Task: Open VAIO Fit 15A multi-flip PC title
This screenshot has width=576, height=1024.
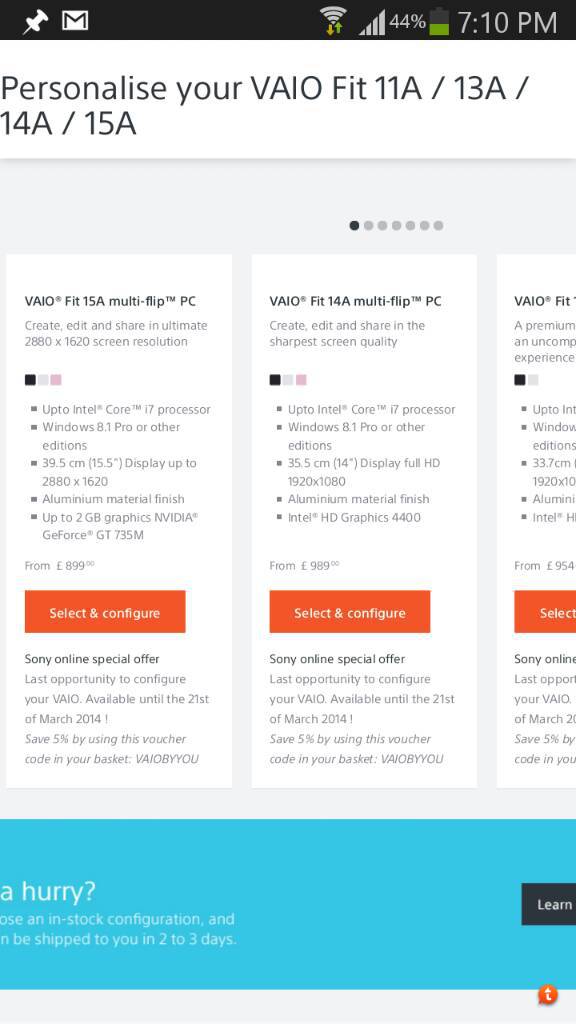Action: coord(110,301)
